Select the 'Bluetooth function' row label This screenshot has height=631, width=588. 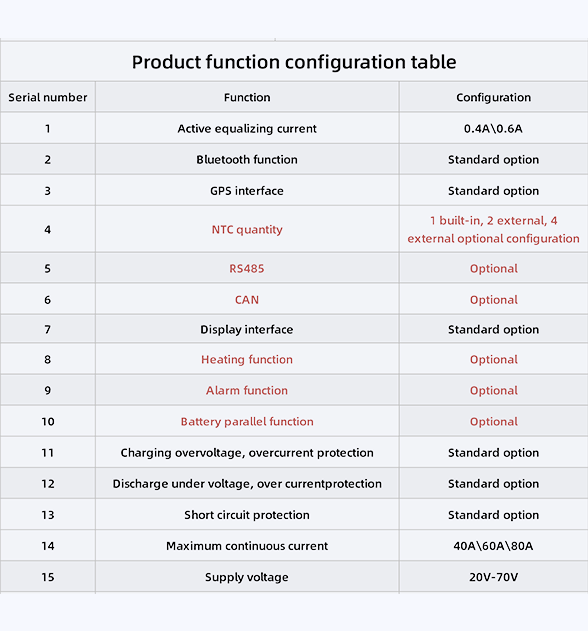247,160
